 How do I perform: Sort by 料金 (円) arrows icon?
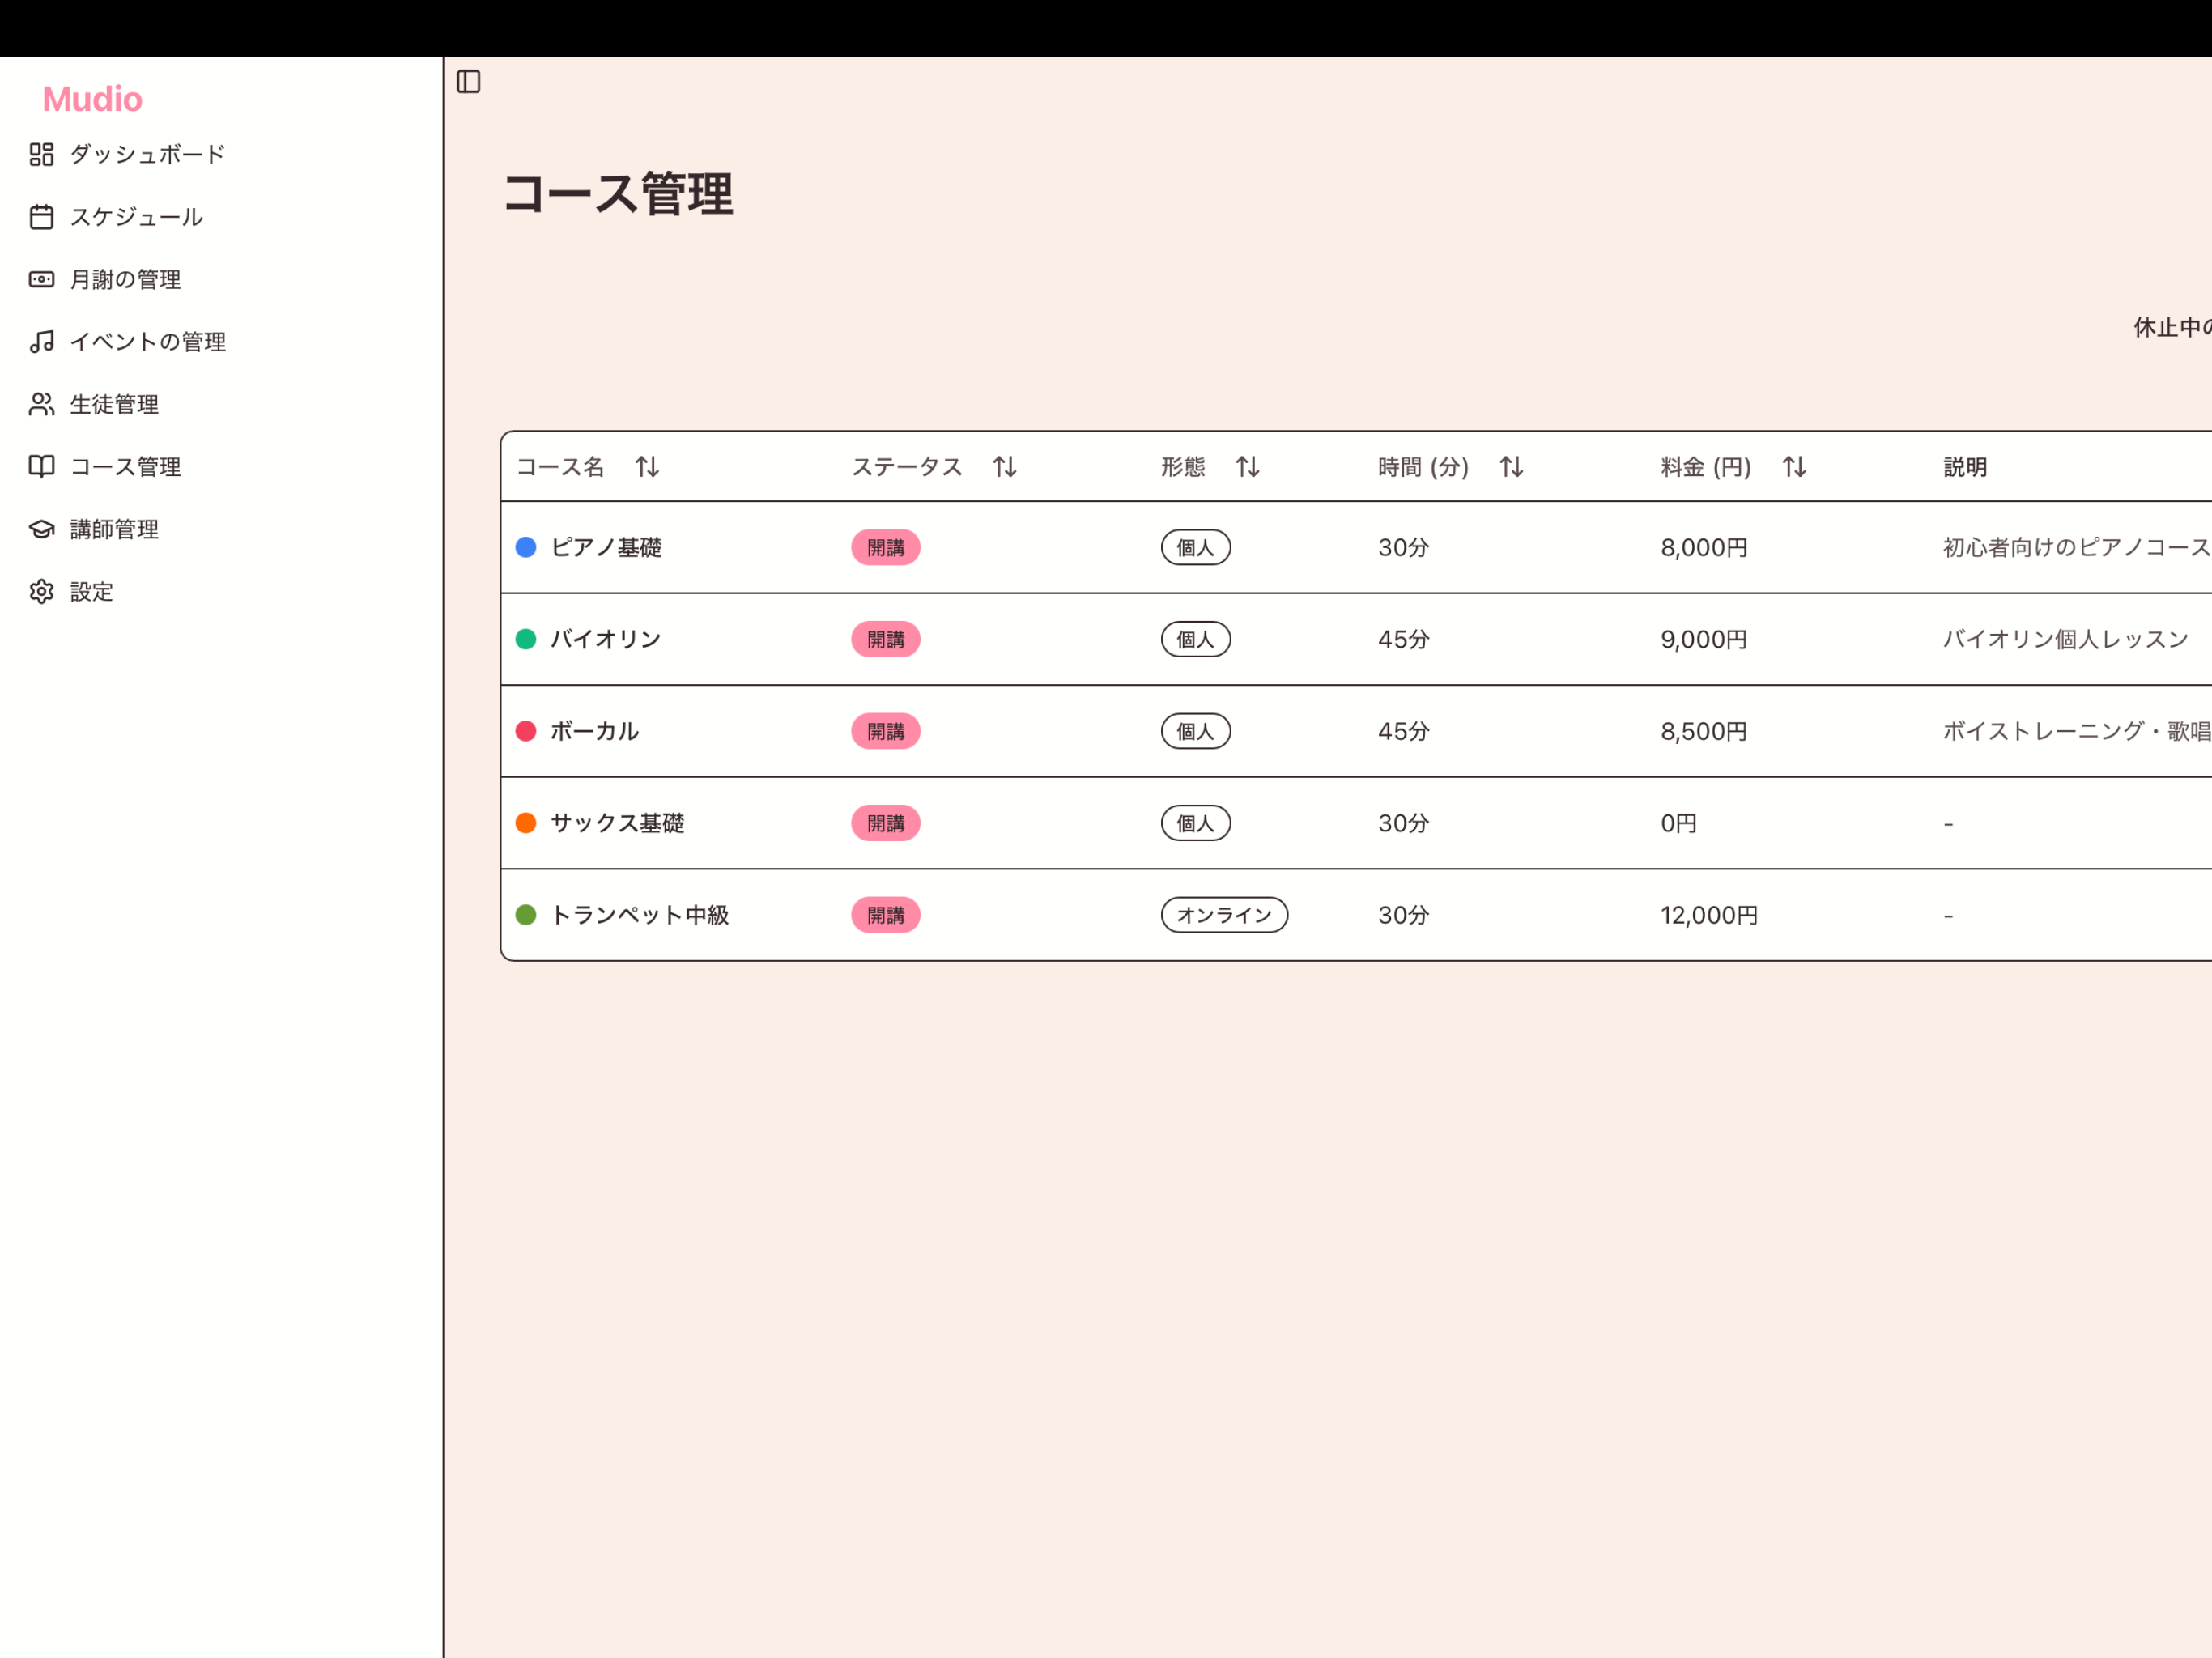coord(1794,467)
